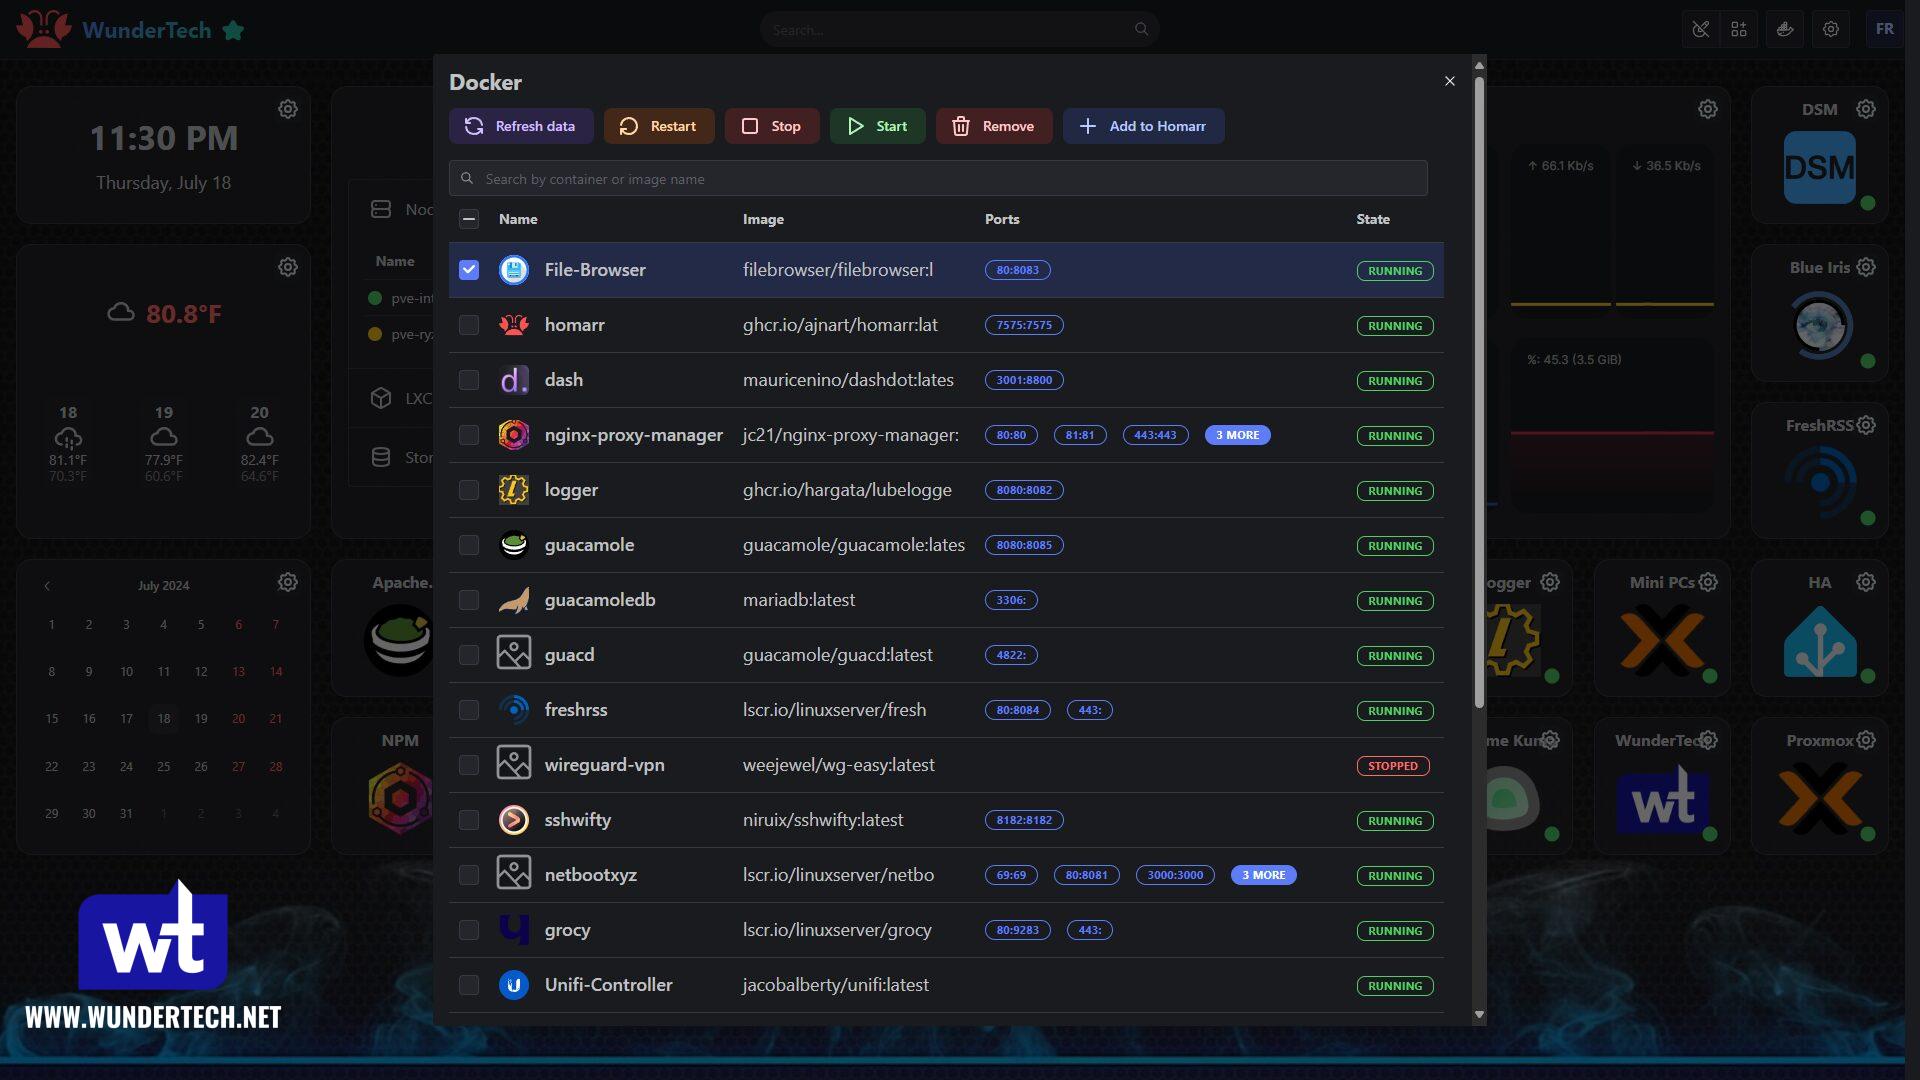Toggle checkbox for netbootxyz container
This screenshot has height=1080, width=1920.
(469, 874)
